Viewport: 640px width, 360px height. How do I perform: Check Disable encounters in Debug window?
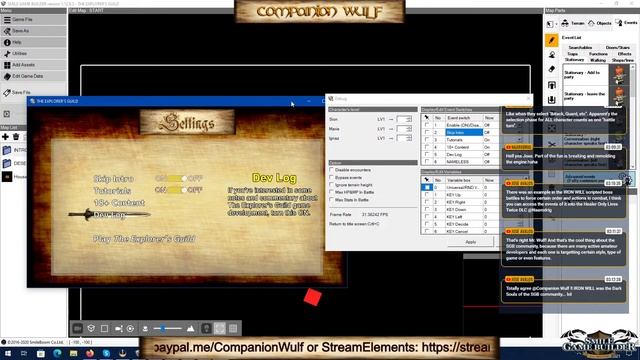(x=332, y=170)
